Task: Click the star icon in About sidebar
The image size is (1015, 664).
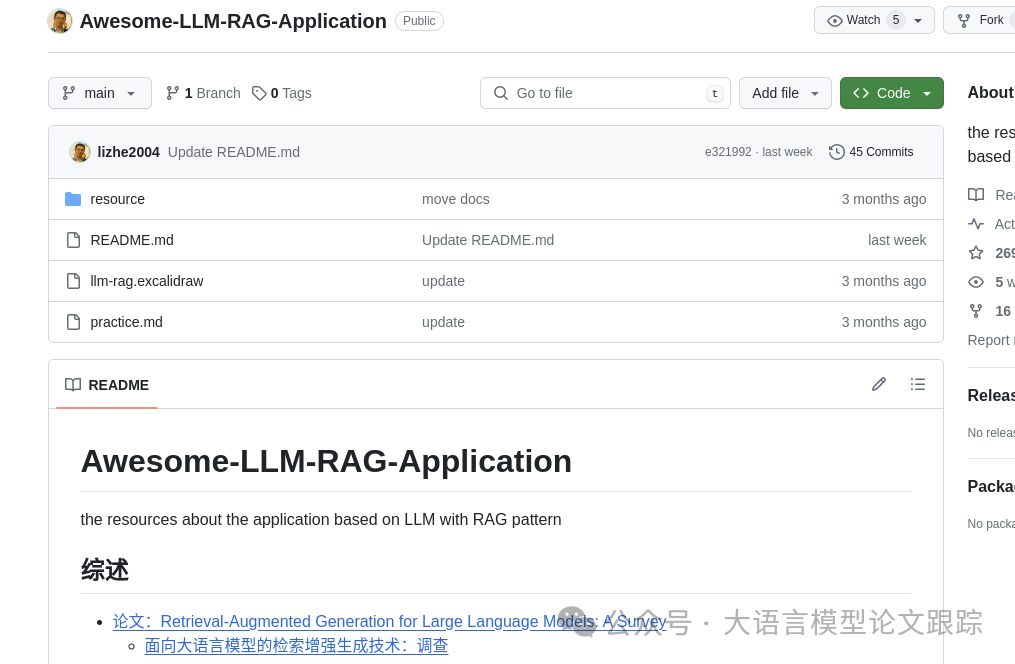Action: pyautogui.click(x=976, y=253)
